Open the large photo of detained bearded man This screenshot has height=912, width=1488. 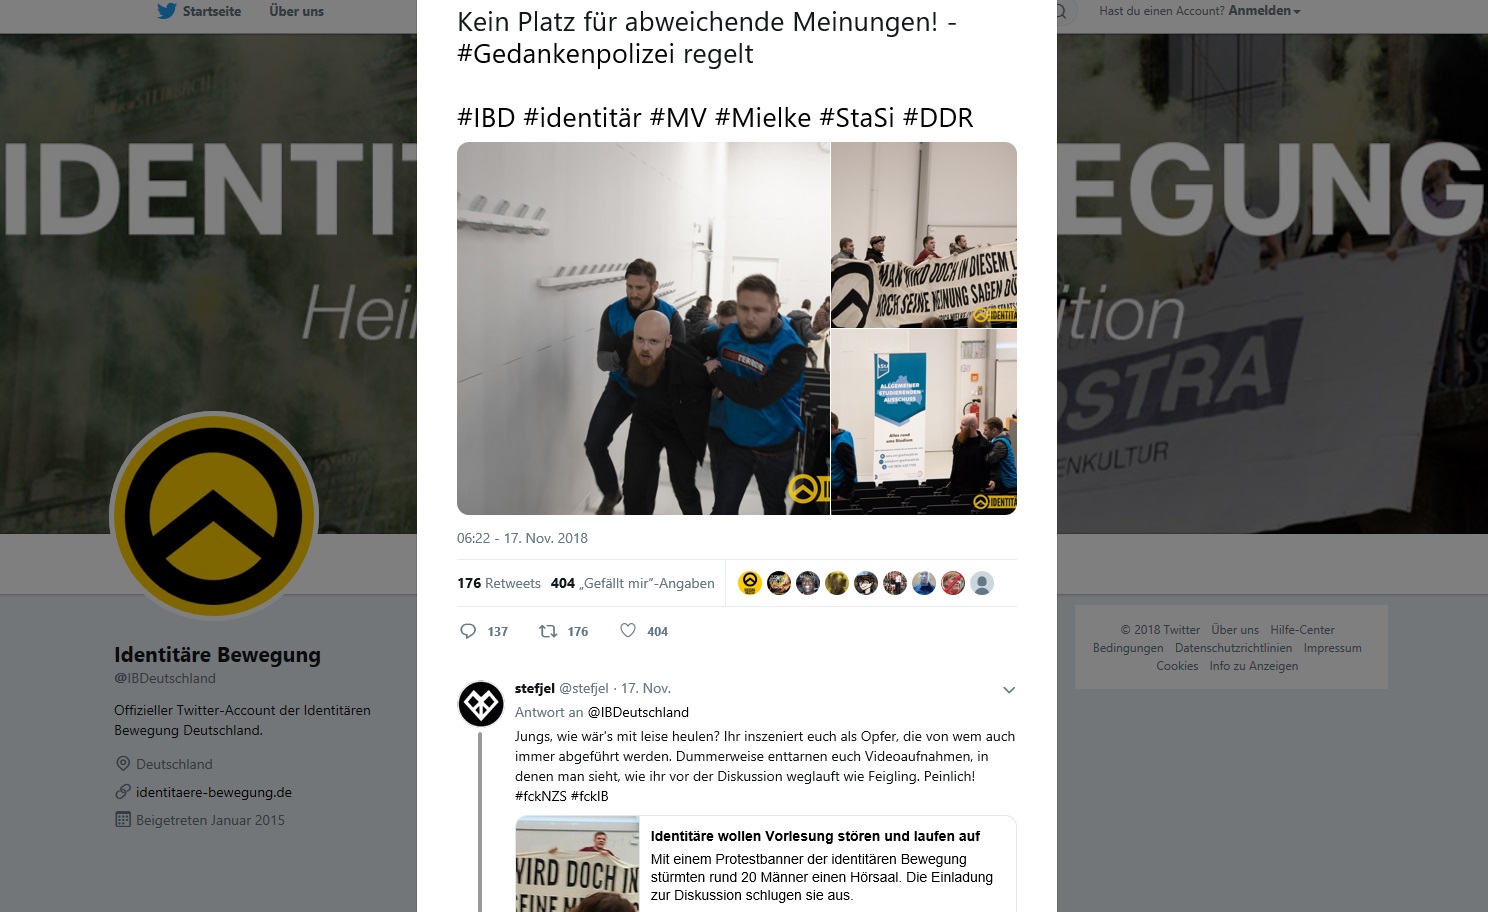click(643, 328)
